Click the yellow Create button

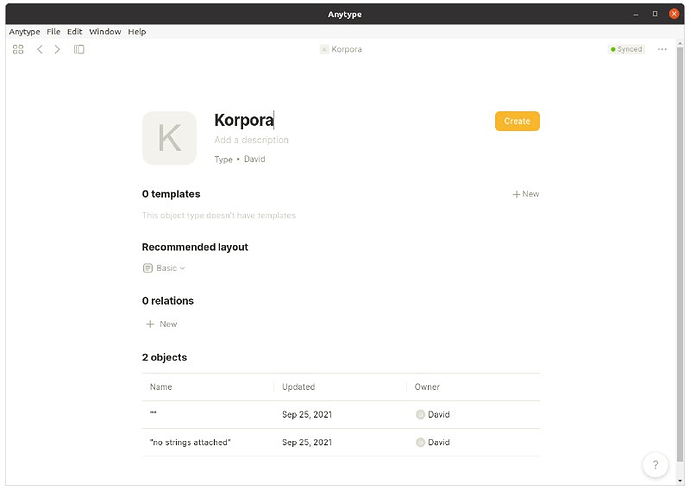click(x=517, y=121)
